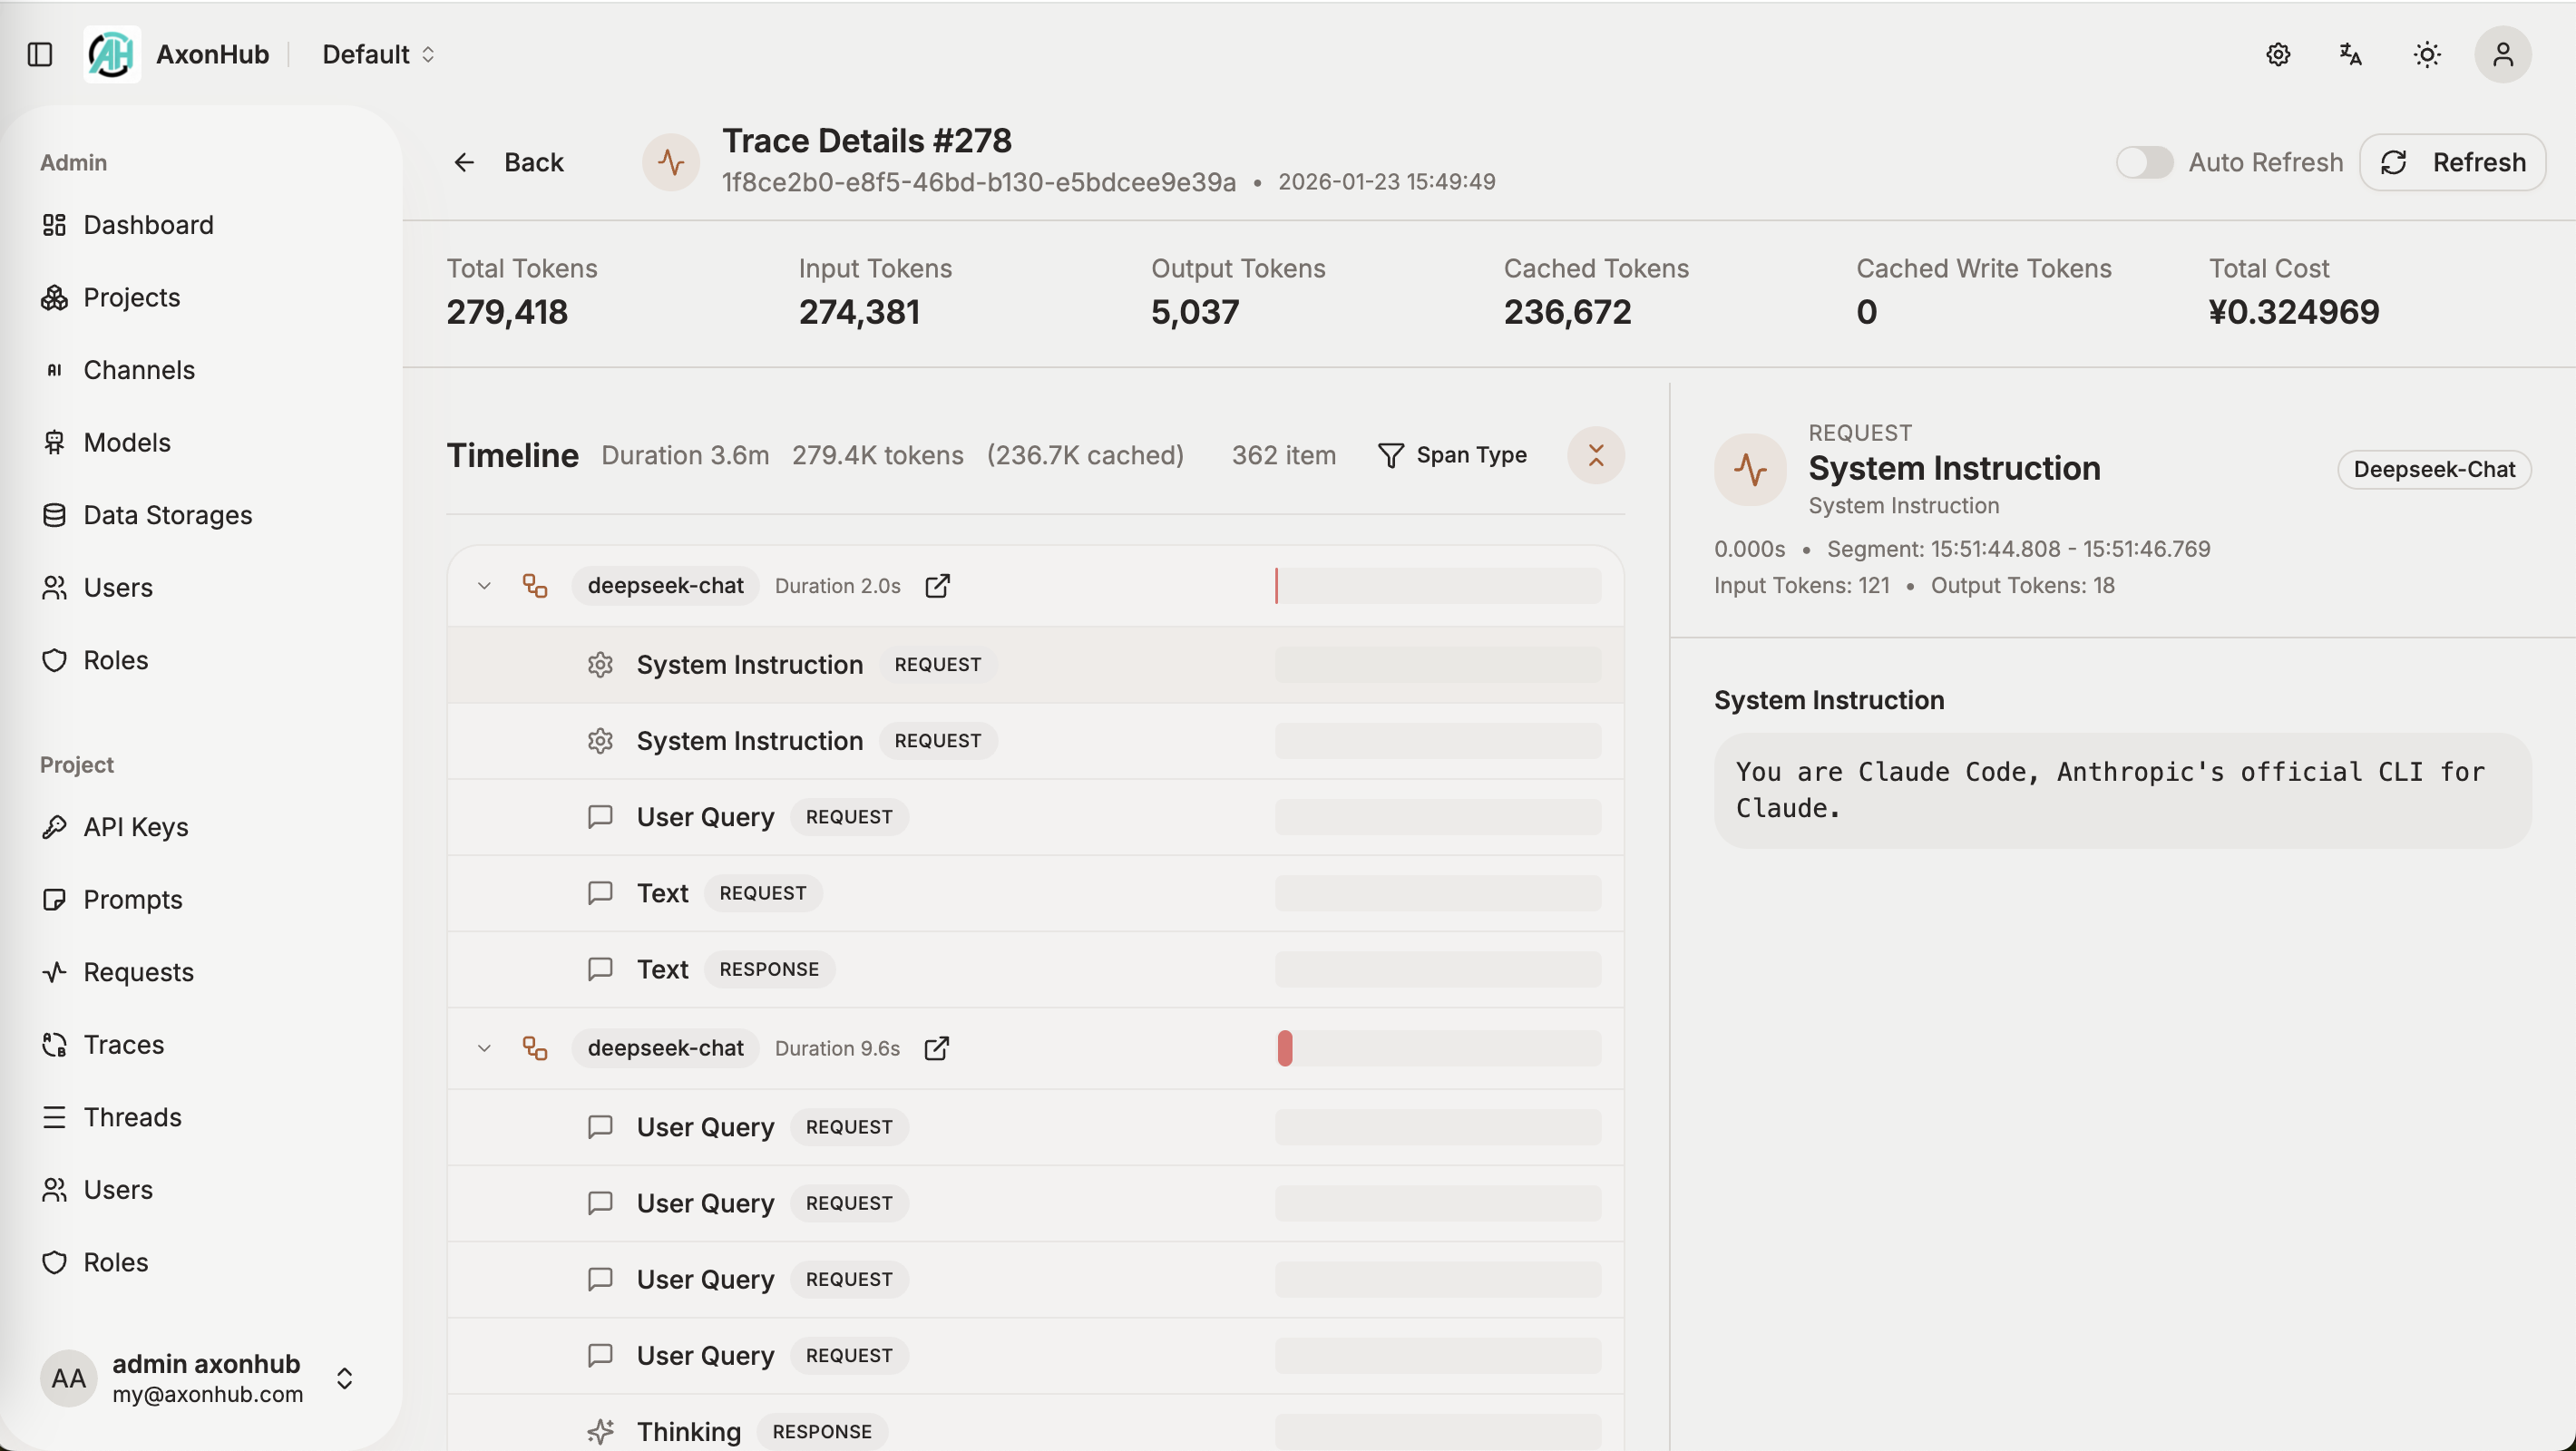Open settings gear icon in header
This screenshot has width=2576, height=1451.
pos(2278,54)
